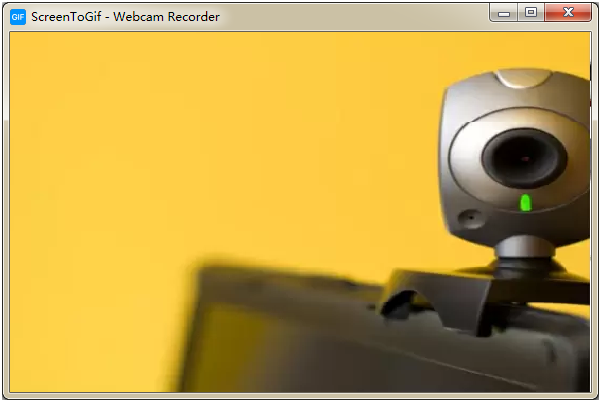The width and height of the screenshot is (601, 402).
Task: Click the webcam video preview area
Action: pos(300,212)
